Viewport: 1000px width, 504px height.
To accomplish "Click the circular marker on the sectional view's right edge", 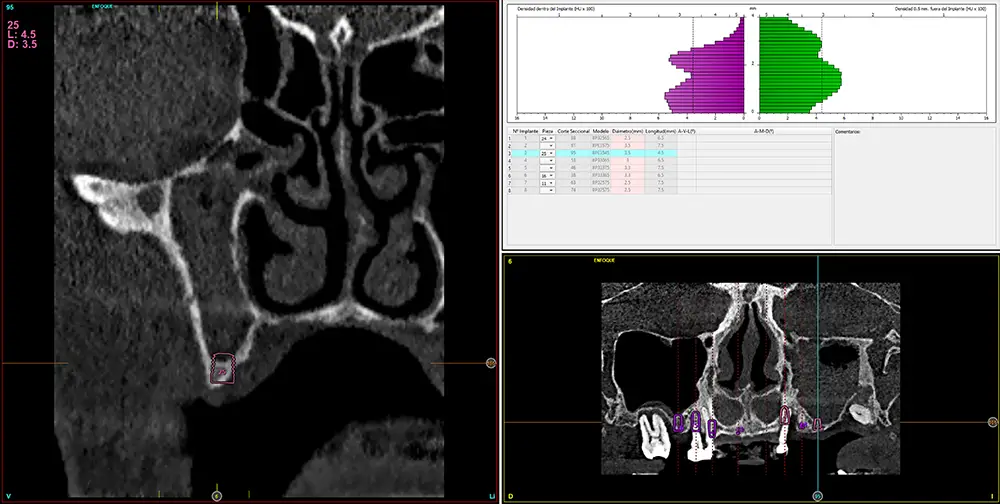I will click(491, 363).
